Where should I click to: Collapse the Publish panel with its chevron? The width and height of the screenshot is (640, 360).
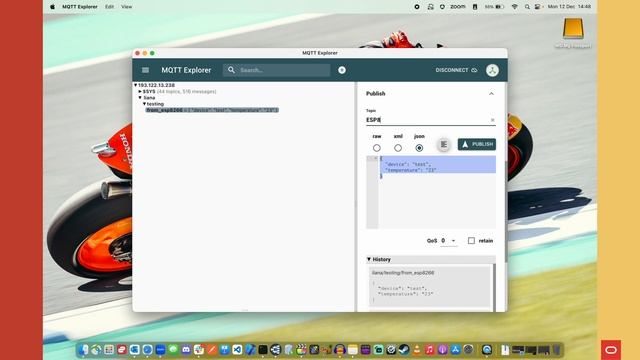pos(491,94)
